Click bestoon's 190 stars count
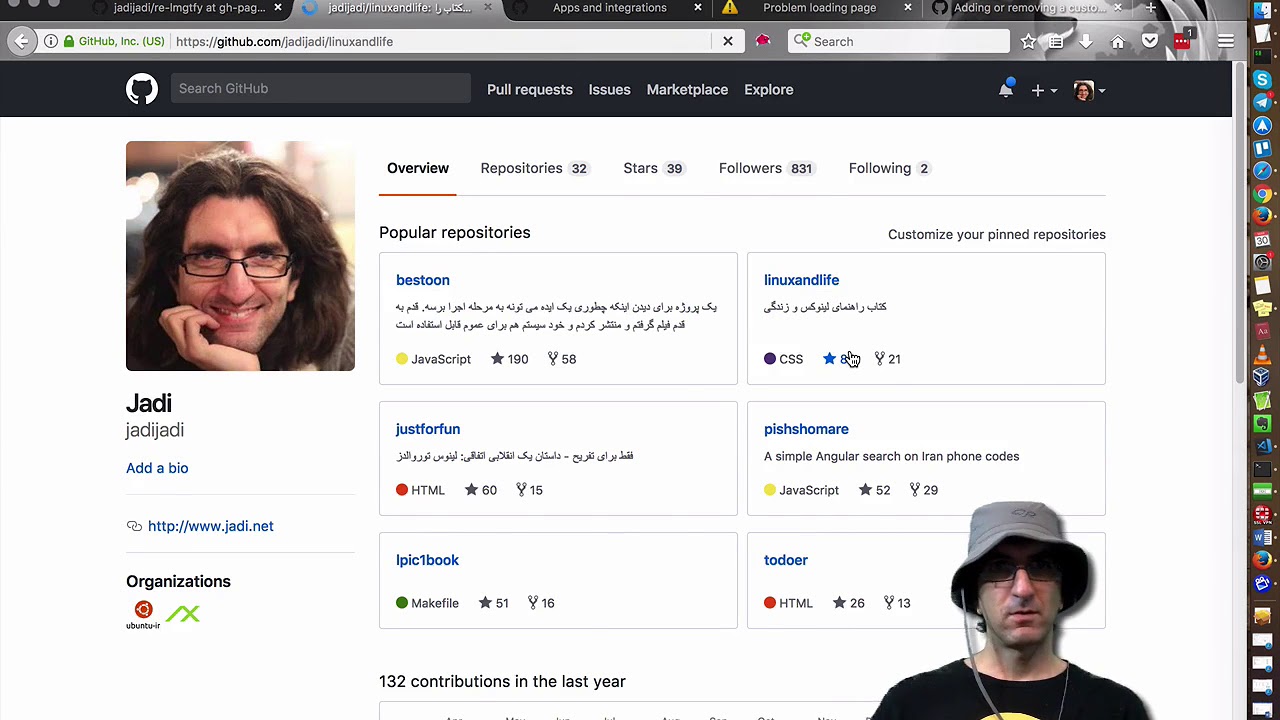1280x720 pixels. coord(509,359)
